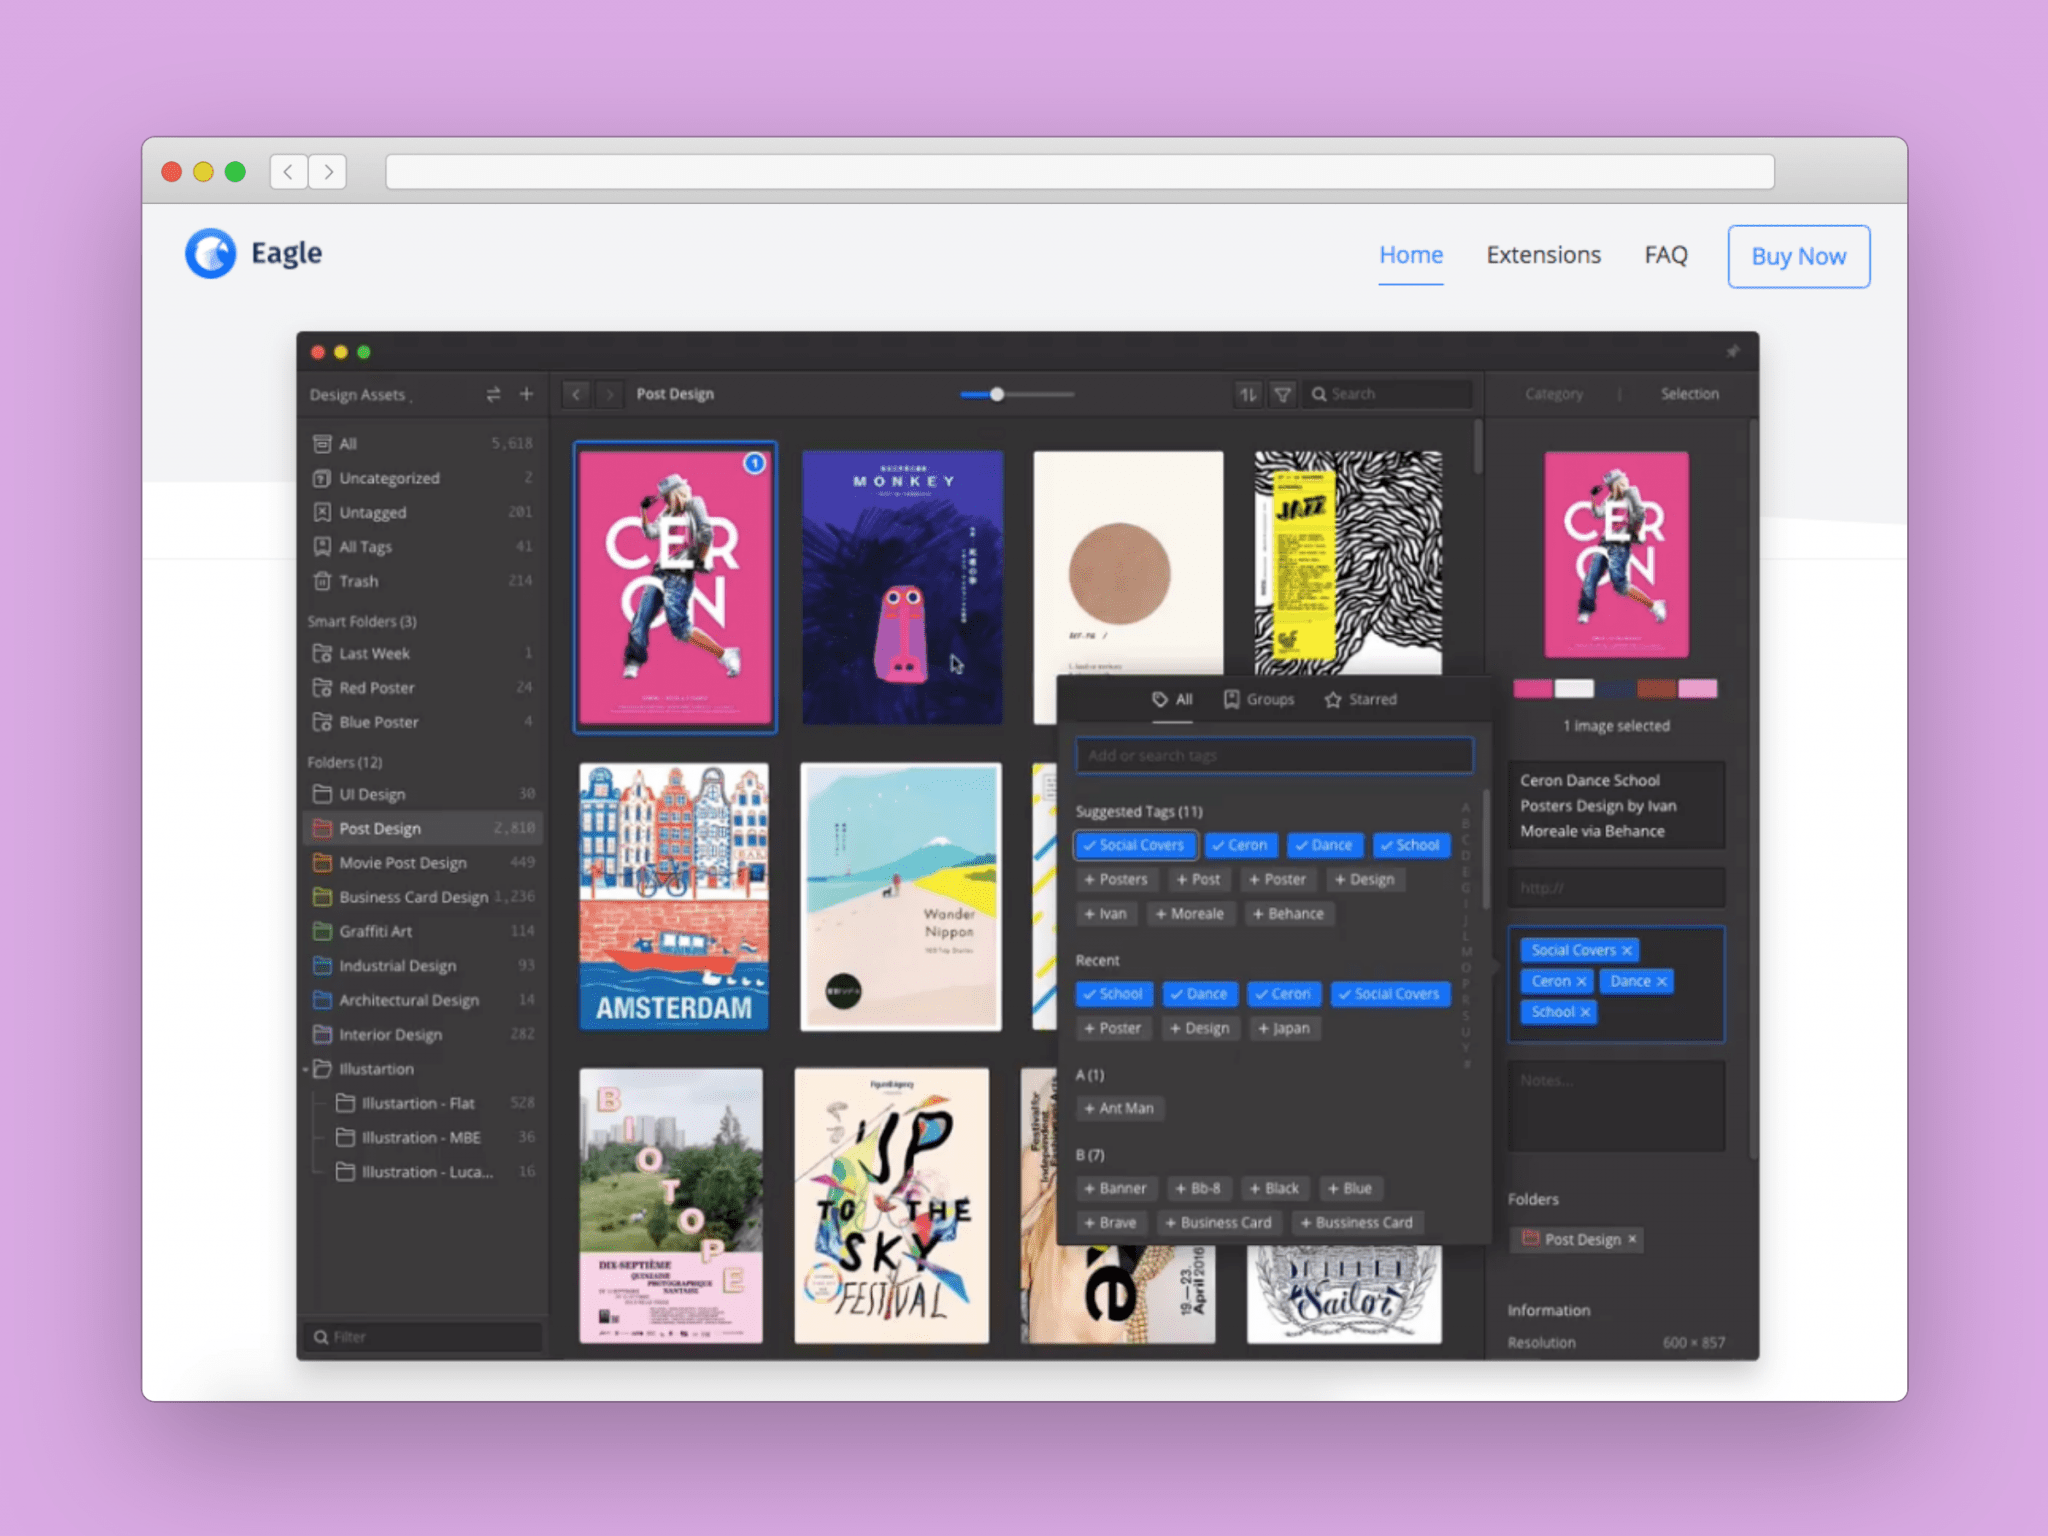The width and height of the screenshot is (2048, 1536).
Task: Open the sort order icon
Action: (x=1248, y=394)
